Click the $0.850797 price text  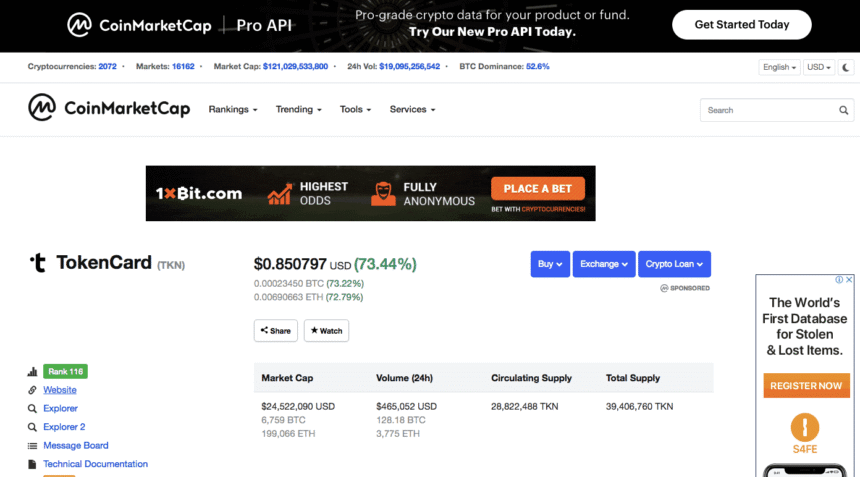point(290,264)
